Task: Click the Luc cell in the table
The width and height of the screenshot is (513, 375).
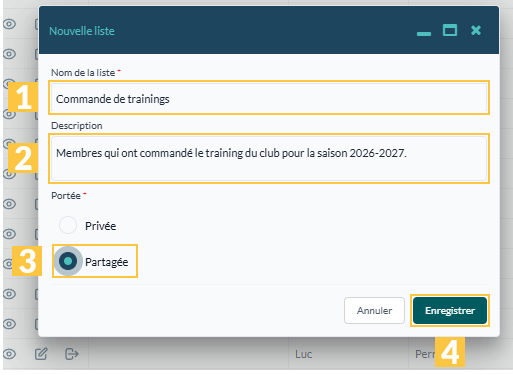Action: point(348,354)
